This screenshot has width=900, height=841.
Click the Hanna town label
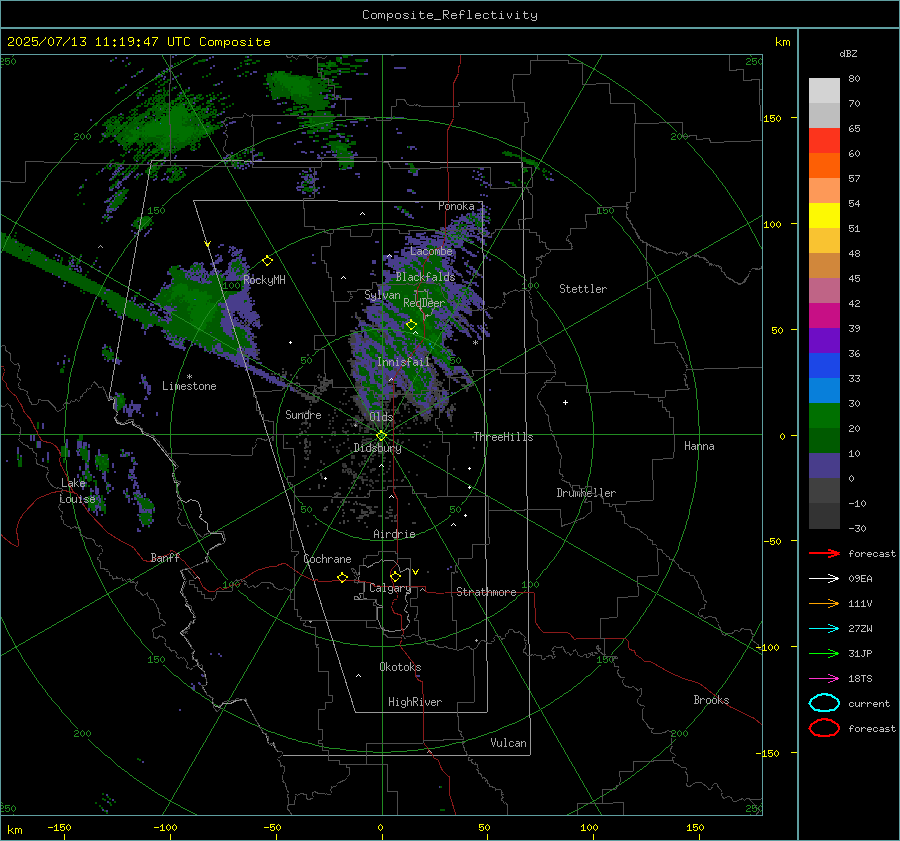coord(699,446)
